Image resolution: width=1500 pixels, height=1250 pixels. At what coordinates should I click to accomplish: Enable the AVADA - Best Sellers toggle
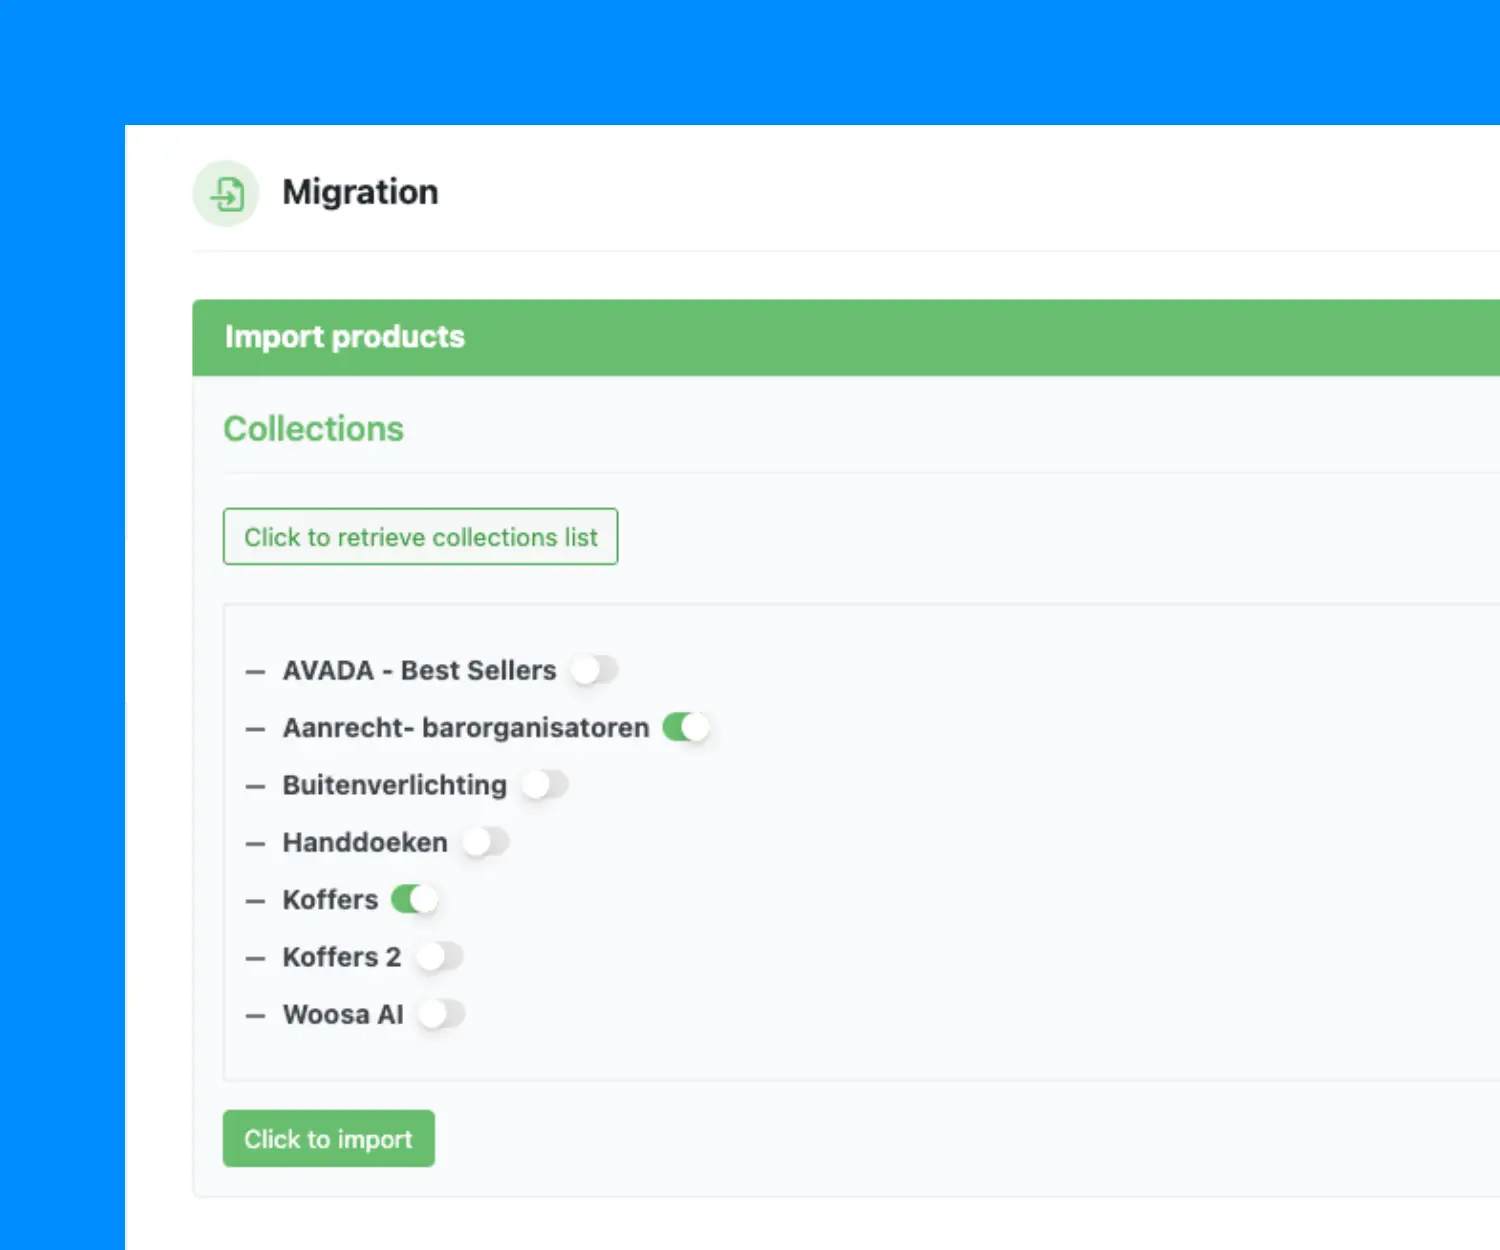coord(594,670)
